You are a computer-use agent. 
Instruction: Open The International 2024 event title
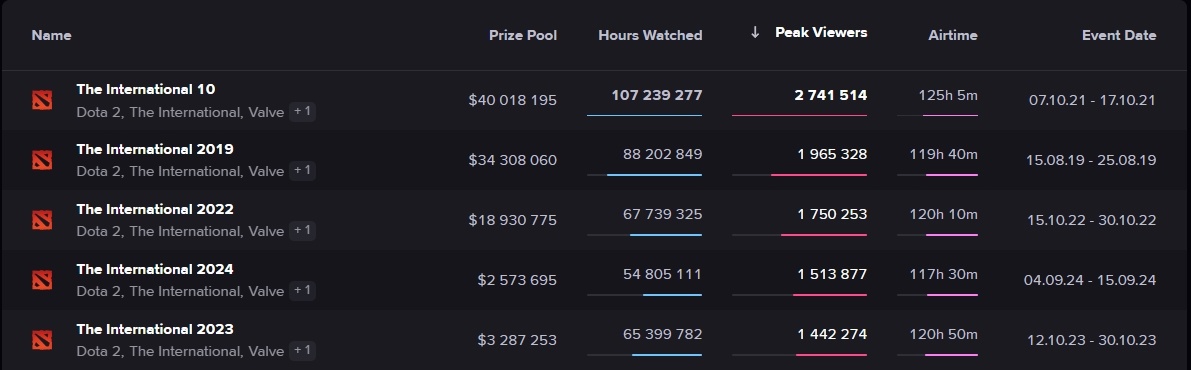pyautogui.click(x=155, y=269)
